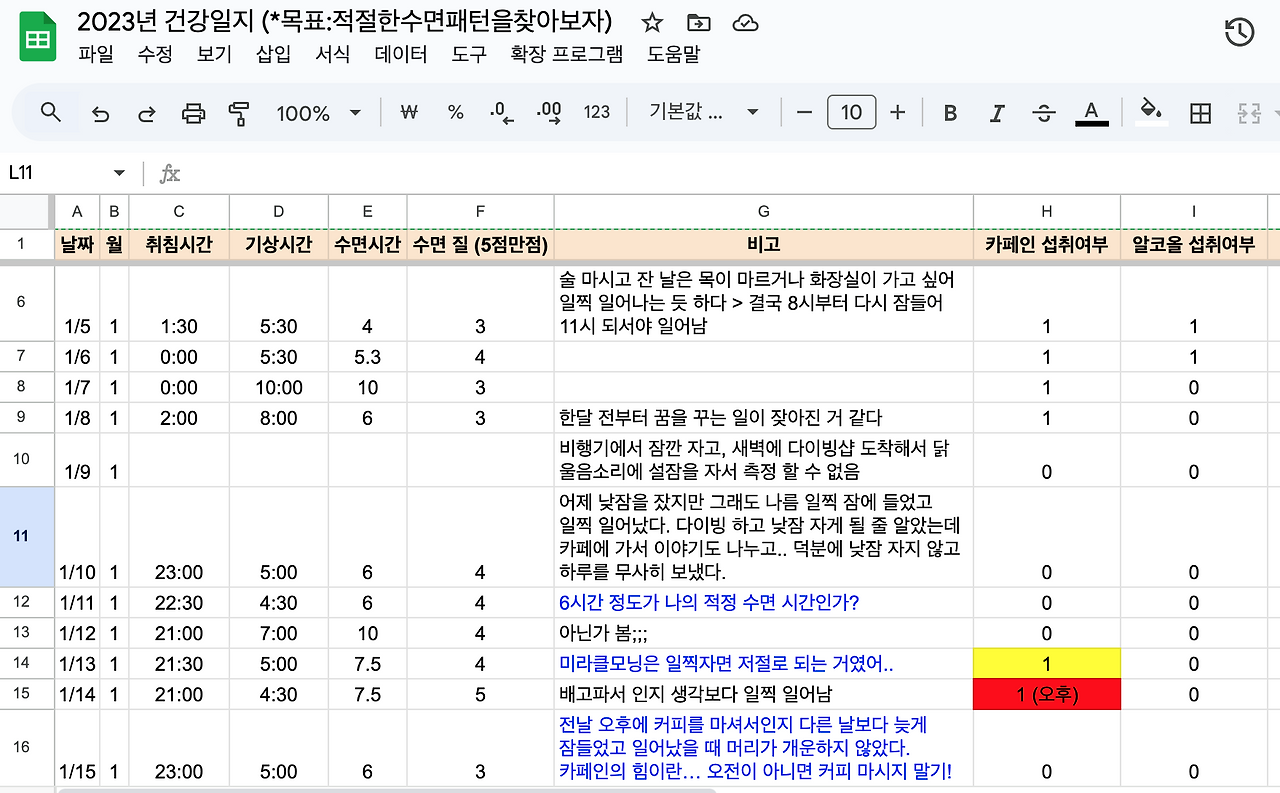Open the merge cells tool
The height and width of the screenshot is (793, 1280).
pos(1249,112)
